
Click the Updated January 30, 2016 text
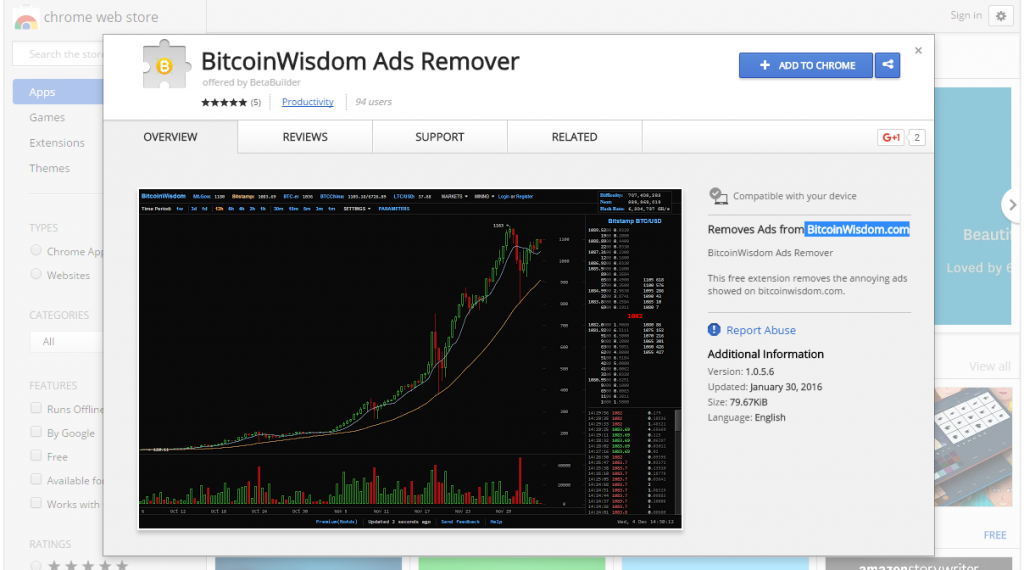pyautogui.click(x=765, y=387)
